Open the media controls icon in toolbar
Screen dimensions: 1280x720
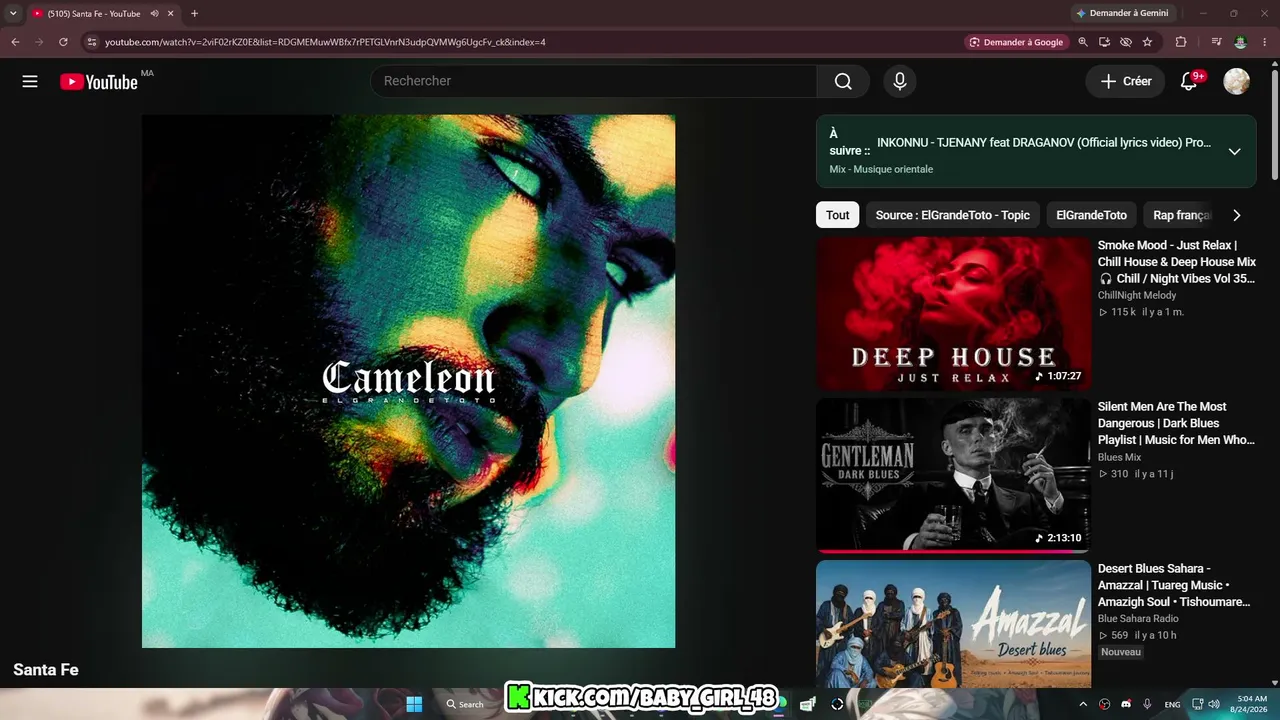tap(1216, 42)
